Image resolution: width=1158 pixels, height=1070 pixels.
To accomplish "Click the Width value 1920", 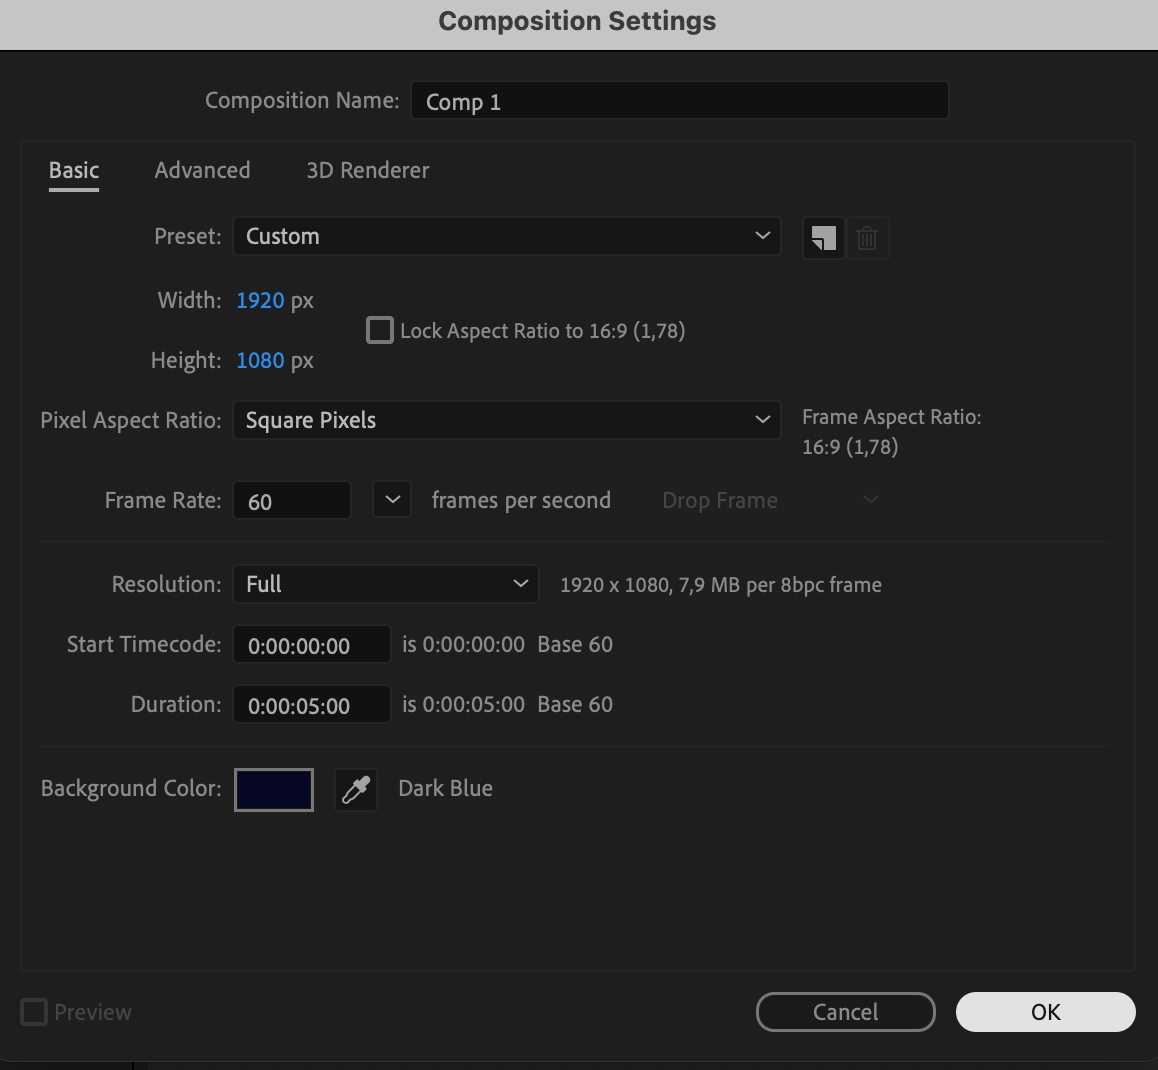I will (260, 300).
